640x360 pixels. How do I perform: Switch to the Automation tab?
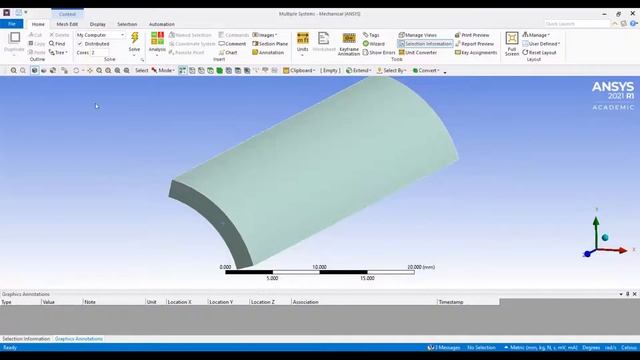click(x=162, y=24)
